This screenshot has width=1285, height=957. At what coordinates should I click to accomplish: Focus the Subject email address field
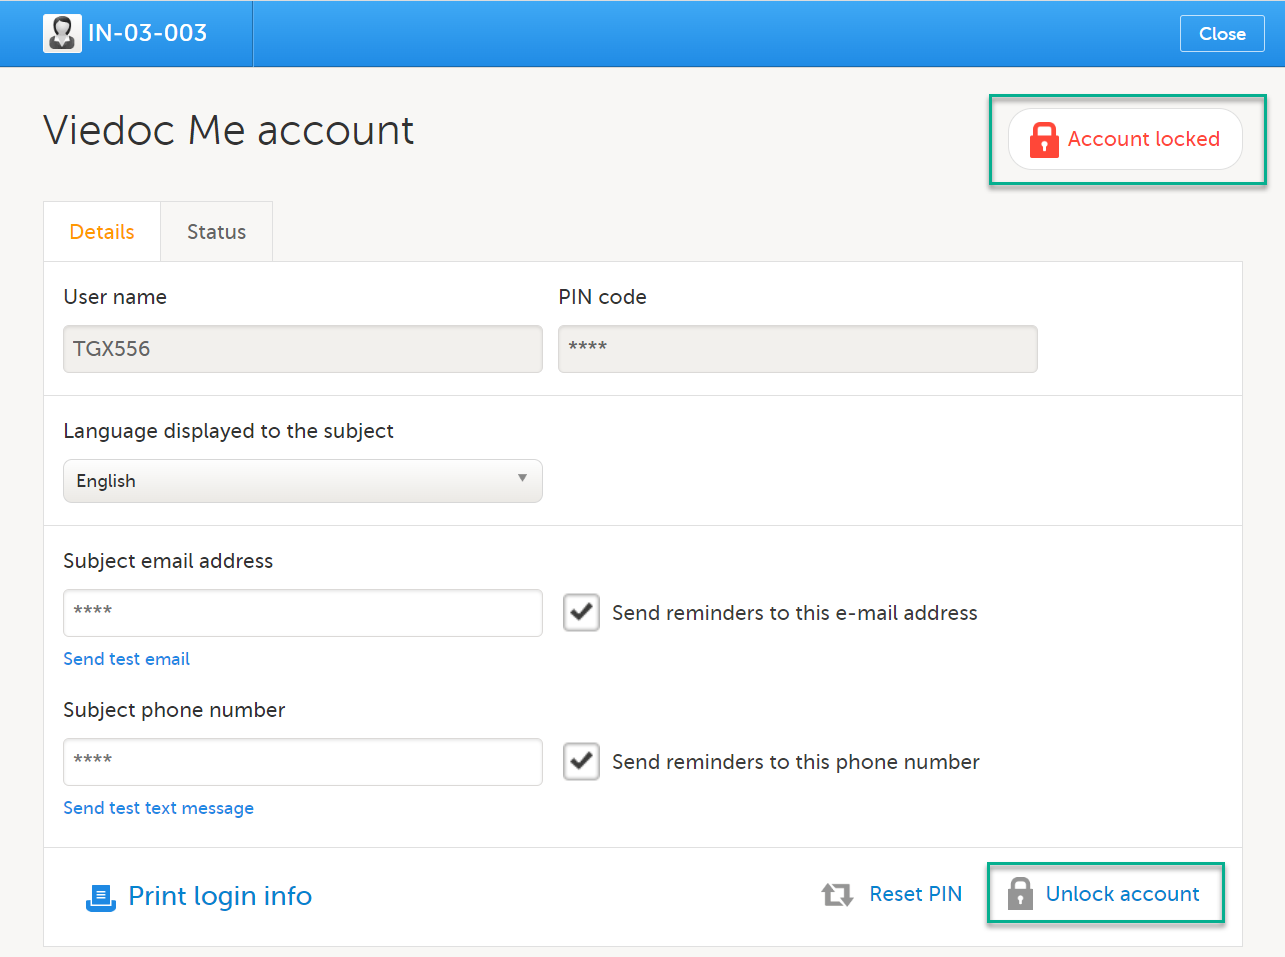302,612
